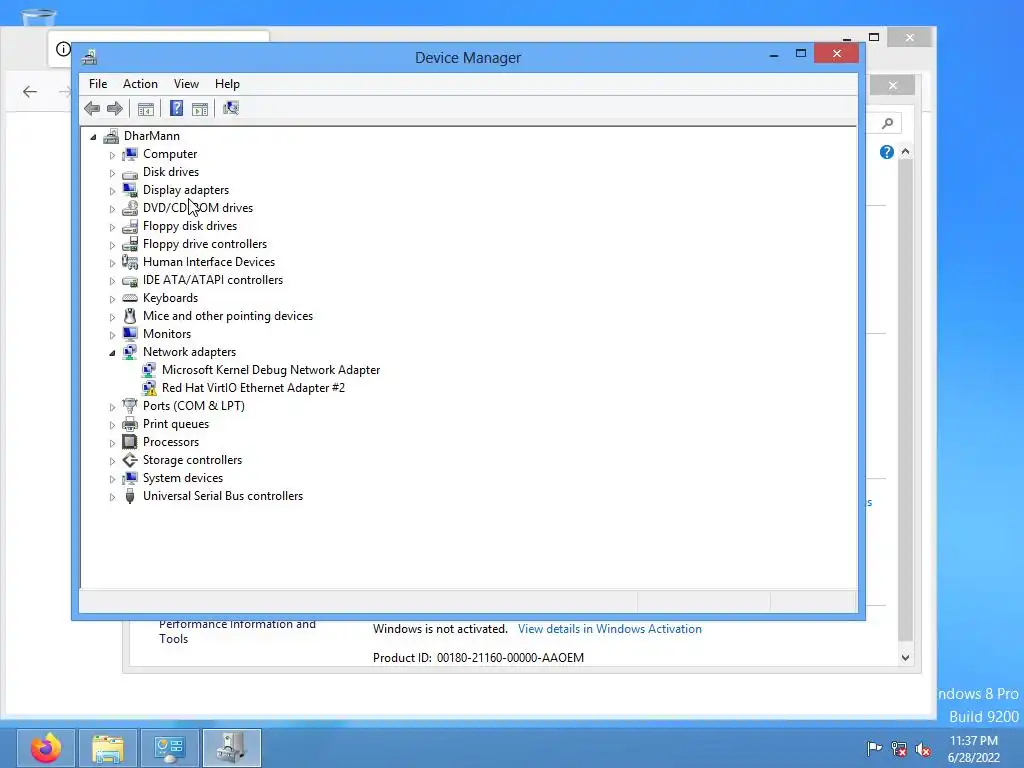Select the System devices icon
This screenshot has width=1024, height=768.
pyautogui.click(x=130, y=478)
